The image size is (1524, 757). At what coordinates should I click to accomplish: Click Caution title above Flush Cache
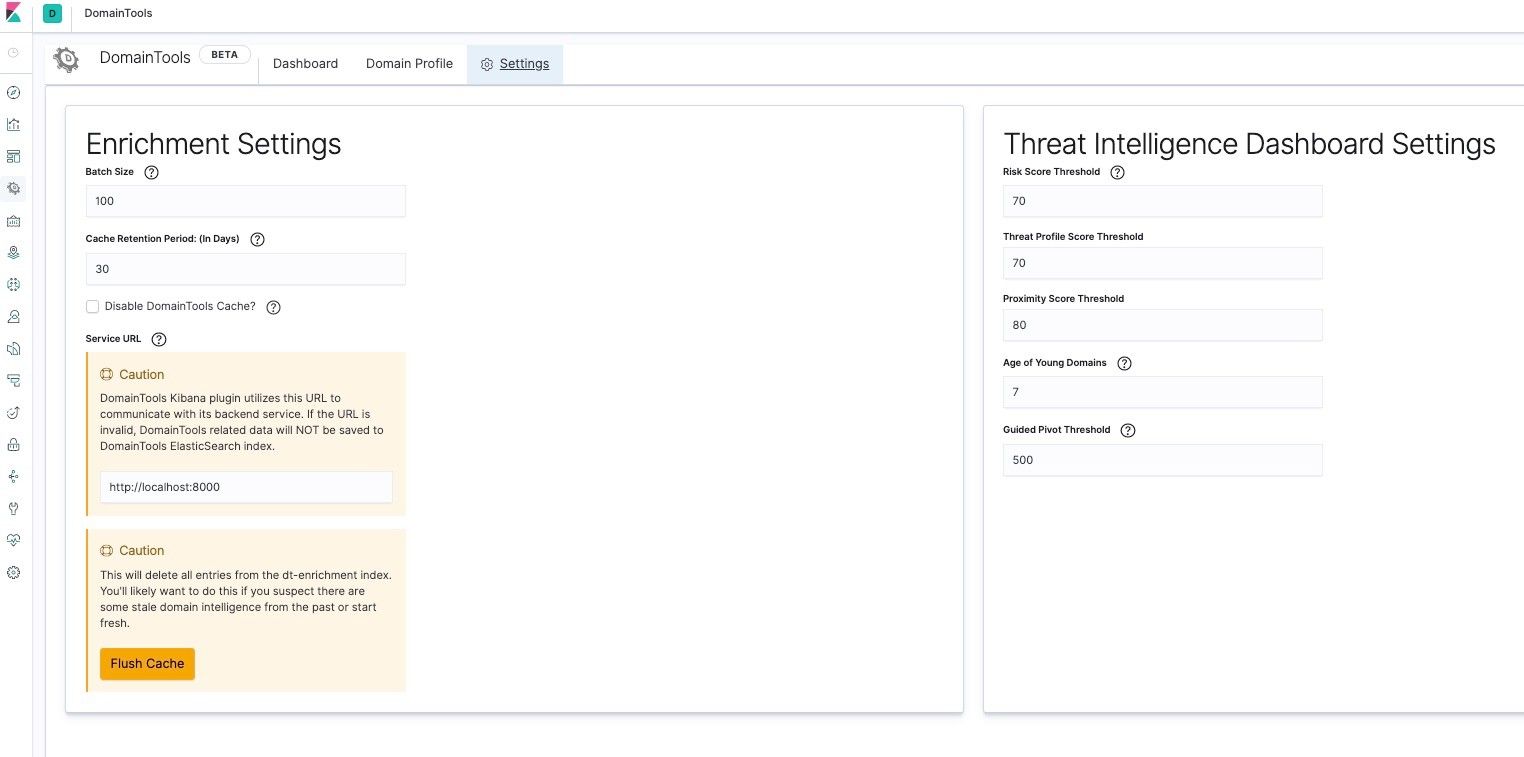(142, 550)
